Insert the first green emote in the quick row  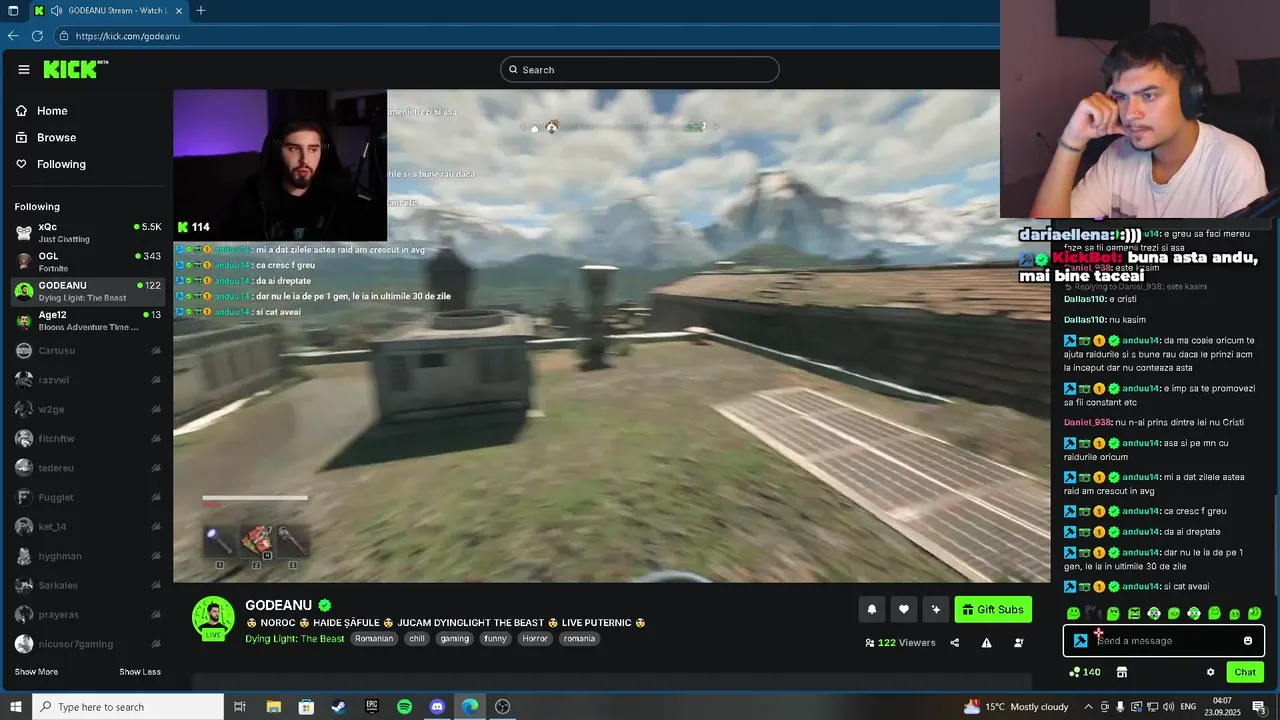1073,613
